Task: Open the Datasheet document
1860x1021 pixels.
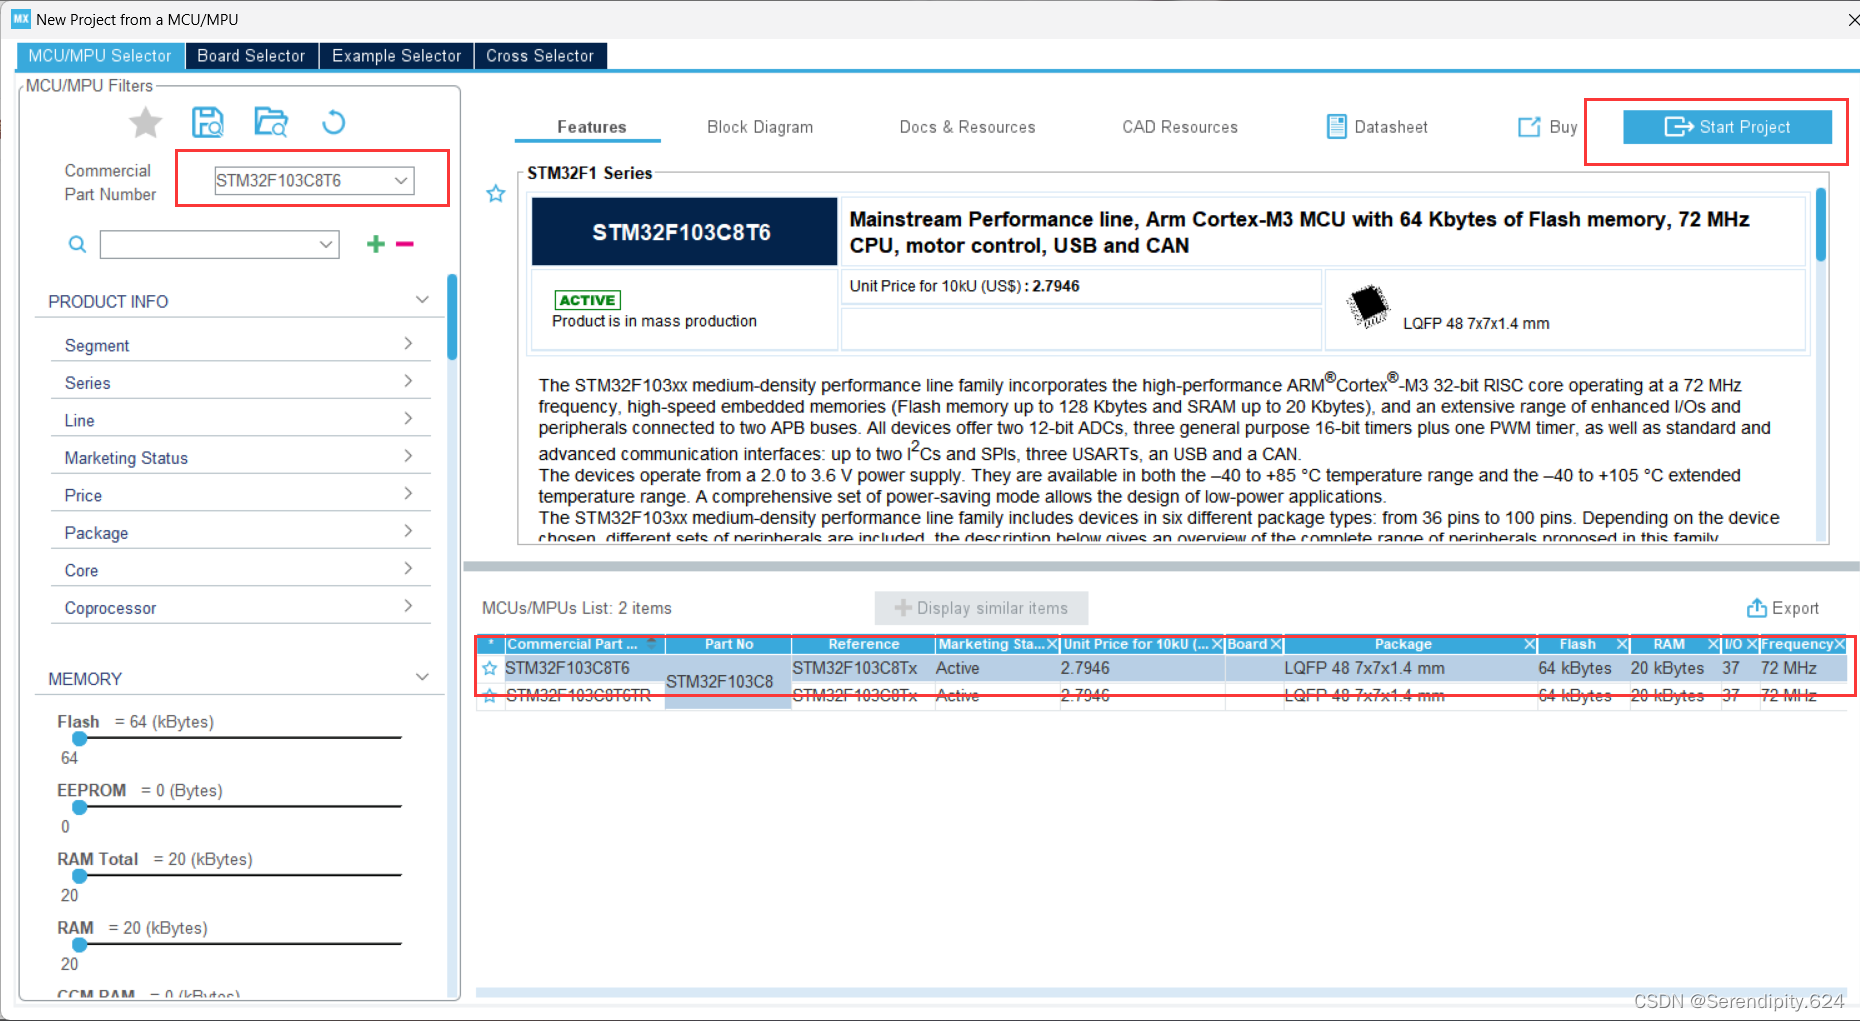Action: [x=1377, y=127]
